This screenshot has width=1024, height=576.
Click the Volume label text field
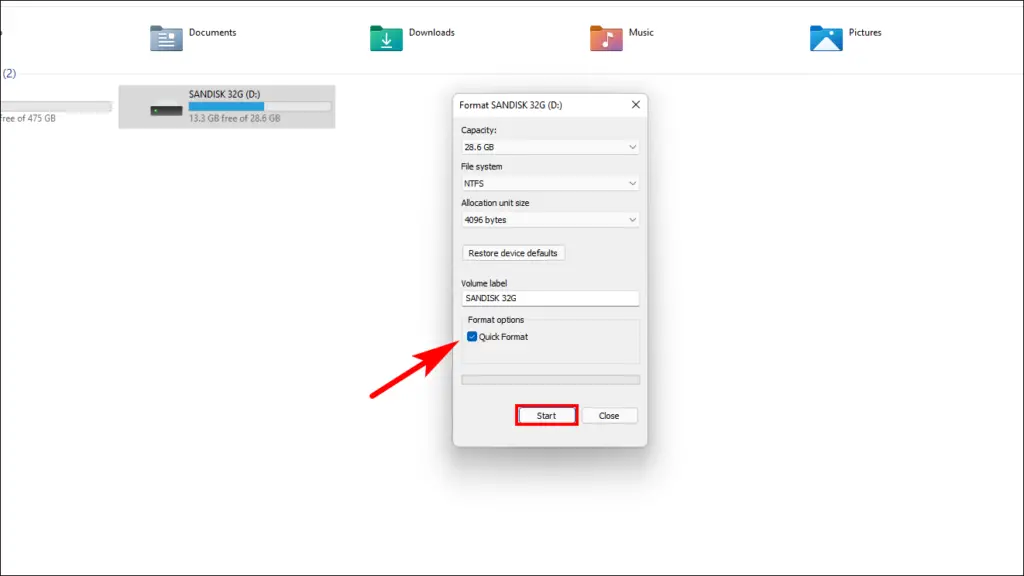pos(550,298)
